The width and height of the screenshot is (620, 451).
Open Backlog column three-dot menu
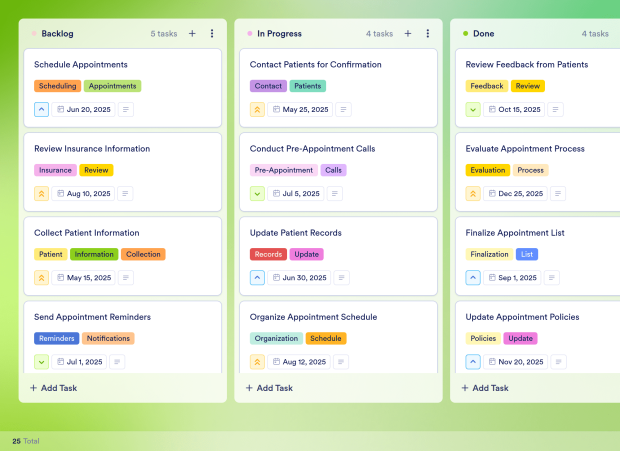[x=212, y=34]
